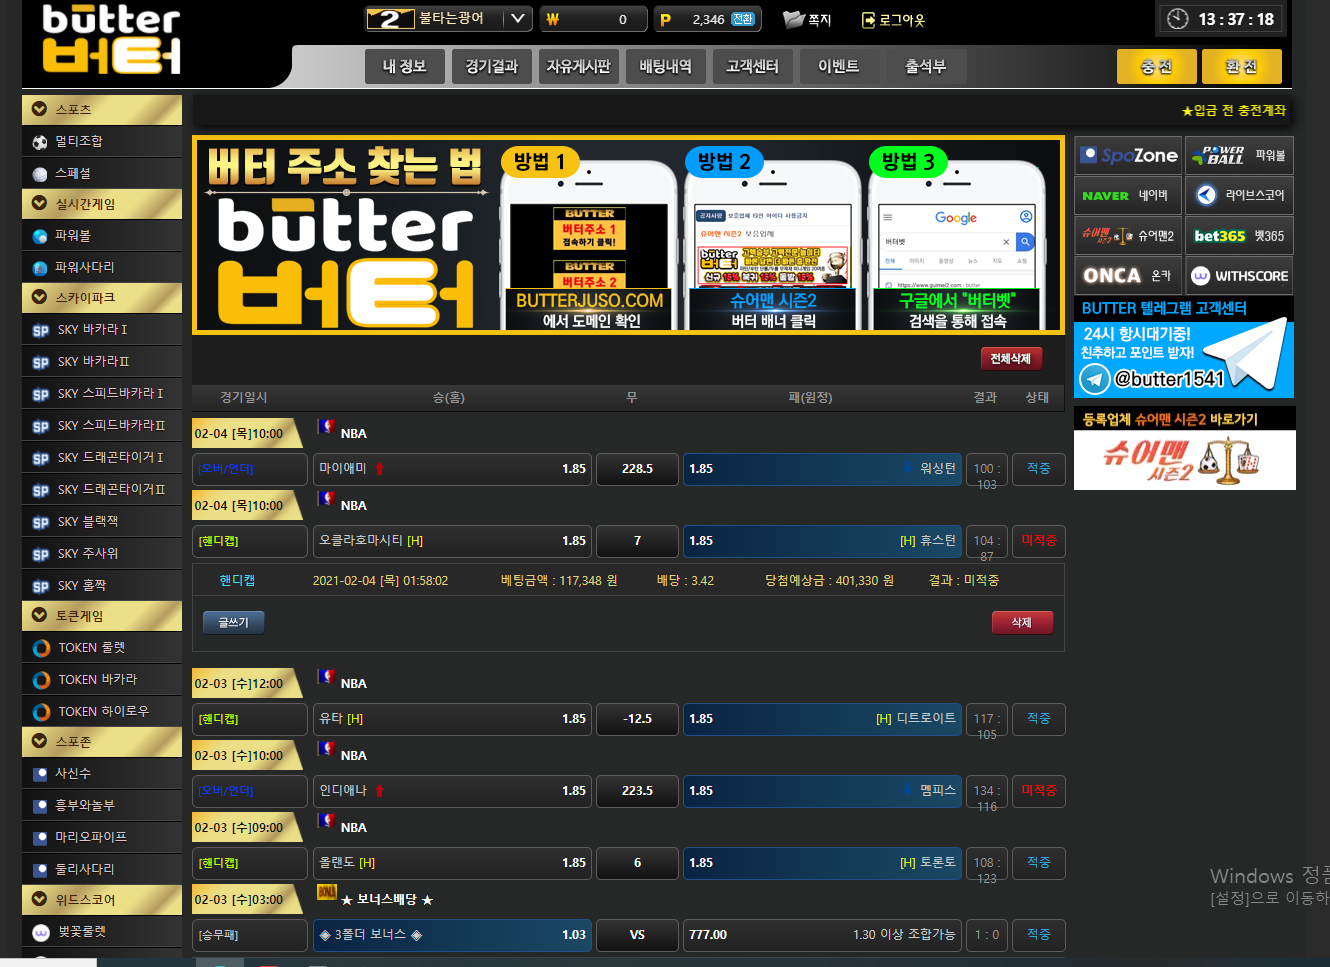The width and height of the screenshot is (1330, 967).
Task: Click the 쪽지 message folder icon
Action: tap(793, 19)
